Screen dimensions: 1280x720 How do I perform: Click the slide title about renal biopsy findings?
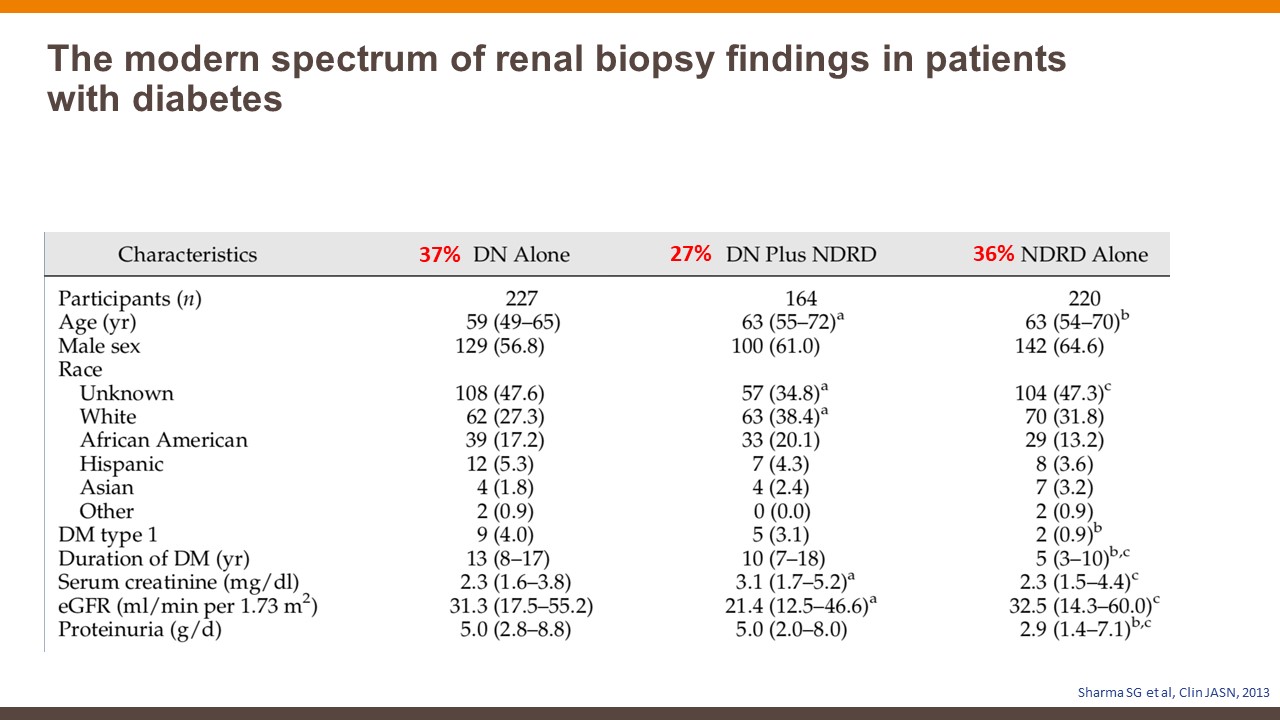click(x=556, y=80)
